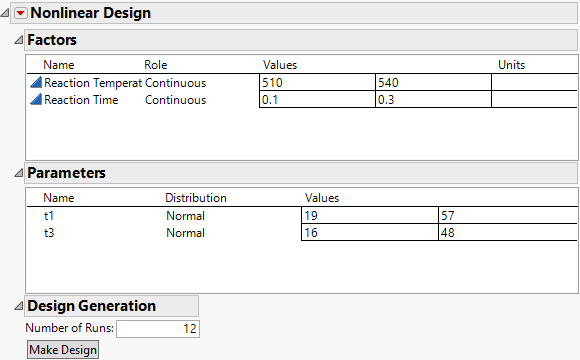The height and width of the screenshot is (360, 580).
Task: Edit the Number of Runs field
Action: click(x=158, y=329)
